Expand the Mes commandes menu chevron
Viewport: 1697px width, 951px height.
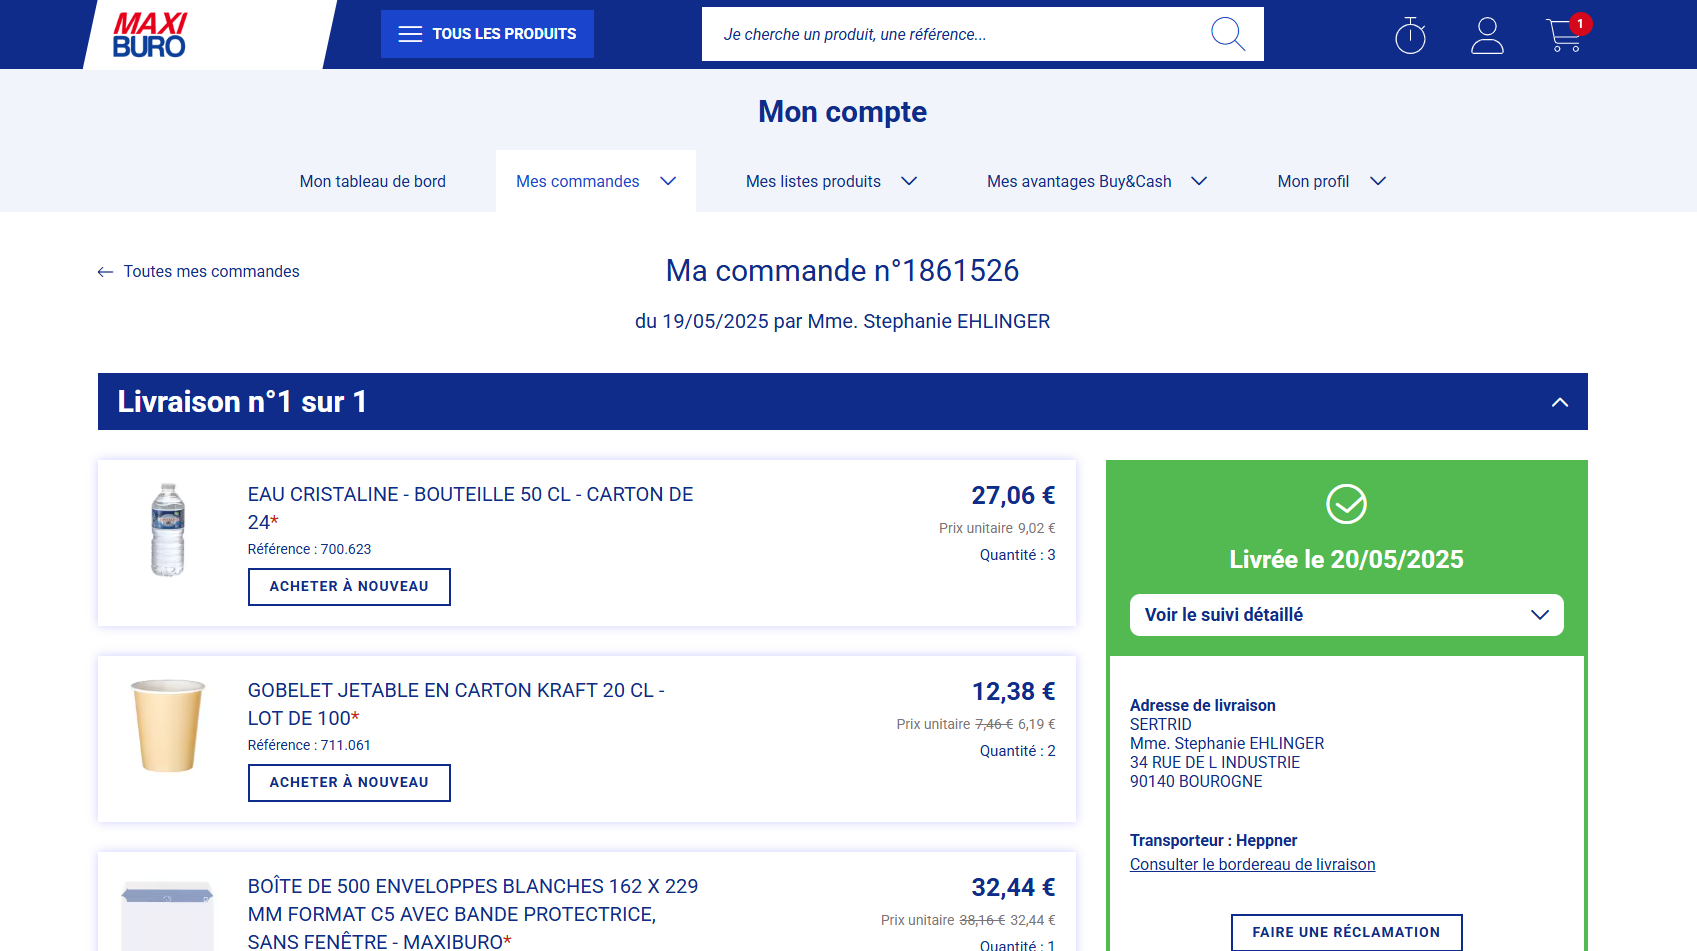click(668, 181)
